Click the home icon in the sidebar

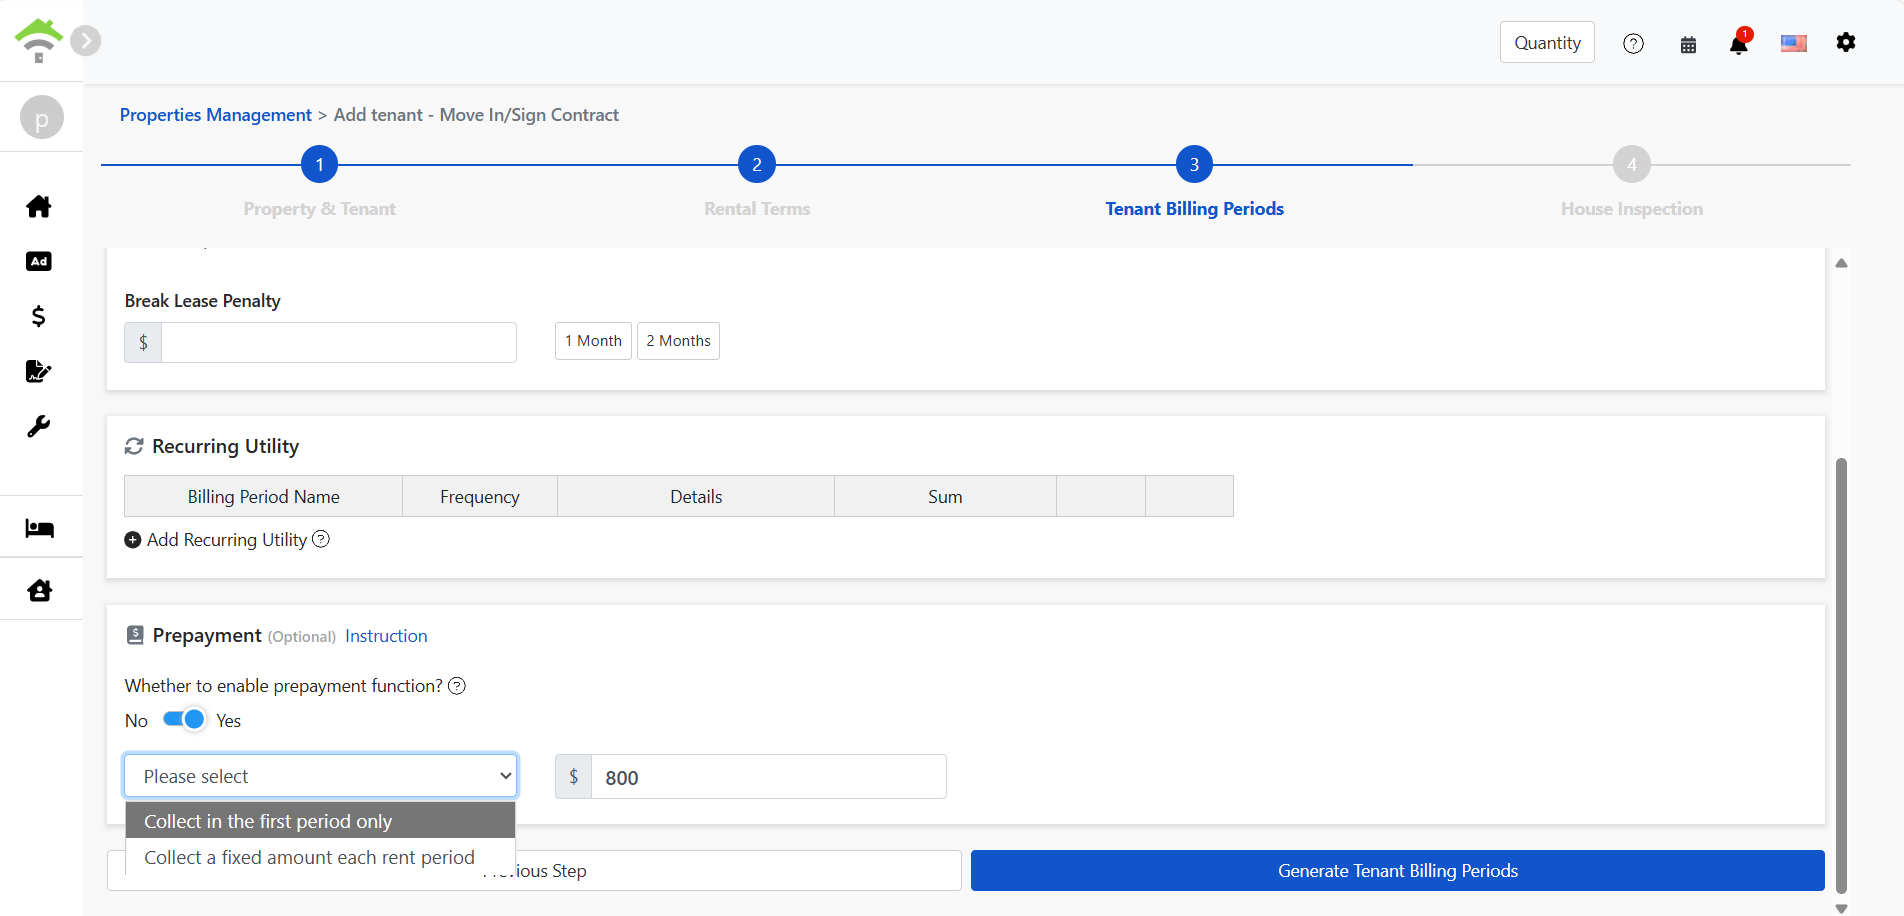click(39, 207)
